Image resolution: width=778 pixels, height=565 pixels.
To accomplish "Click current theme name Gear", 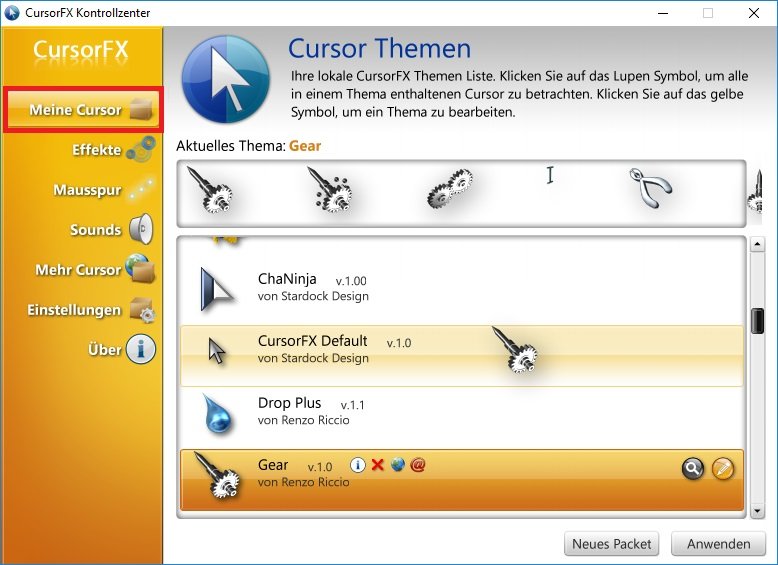I will tap(305, 146).
